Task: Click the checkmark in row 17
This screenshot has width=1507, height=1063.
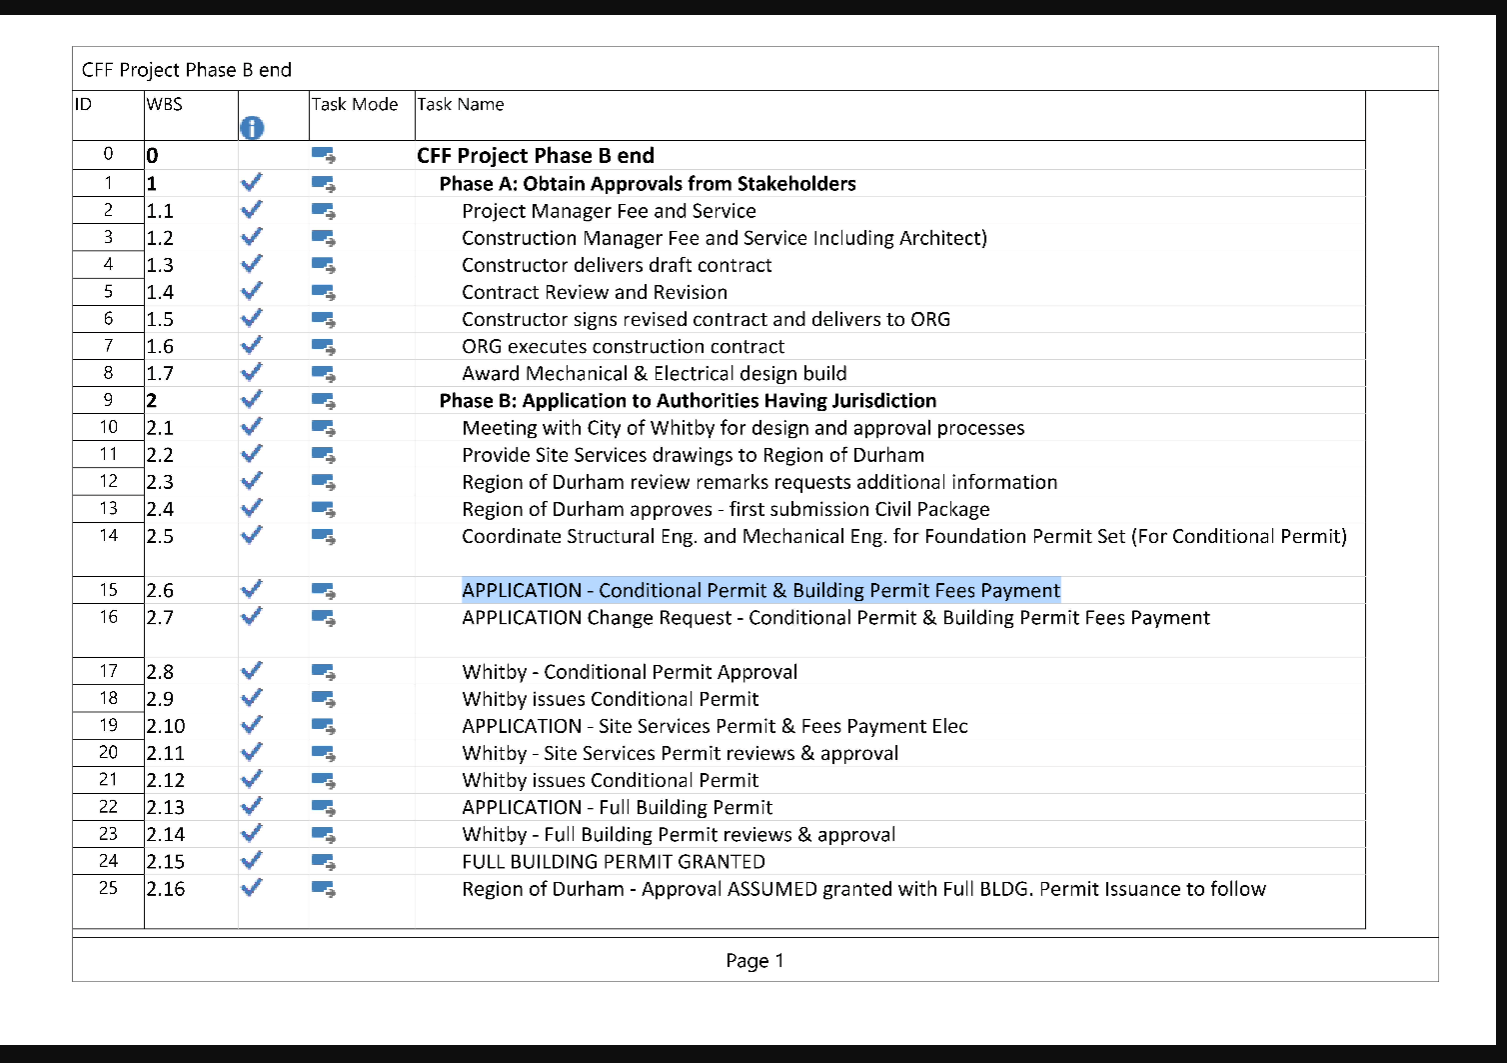Action: tap(252, 671)
